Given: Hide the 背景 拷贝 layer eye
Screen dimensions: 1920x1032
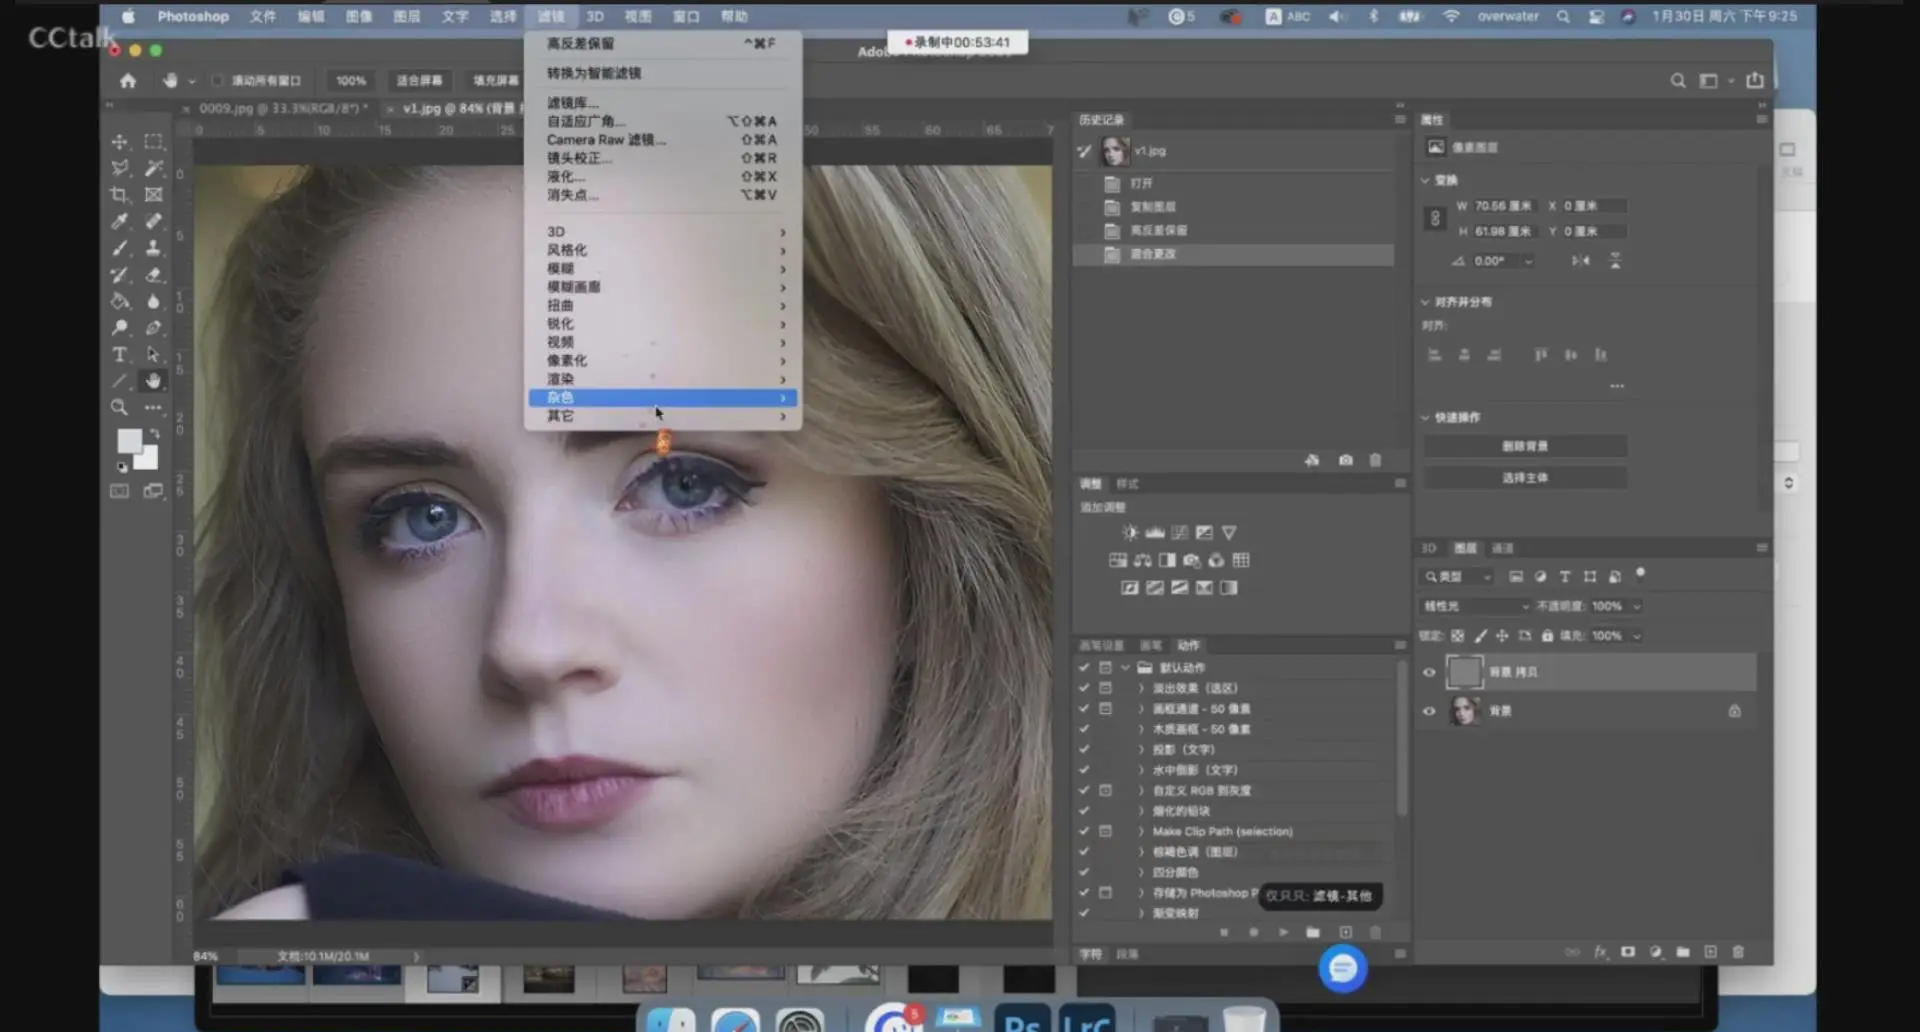Looking at the screenshot, I should 1429,672.
